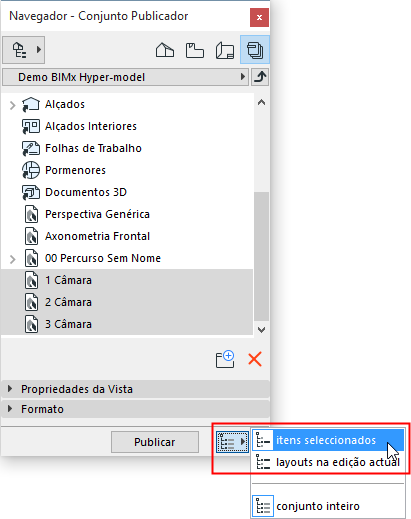
Task: Select the Alçados Interiores label
Action: point(91,126)
